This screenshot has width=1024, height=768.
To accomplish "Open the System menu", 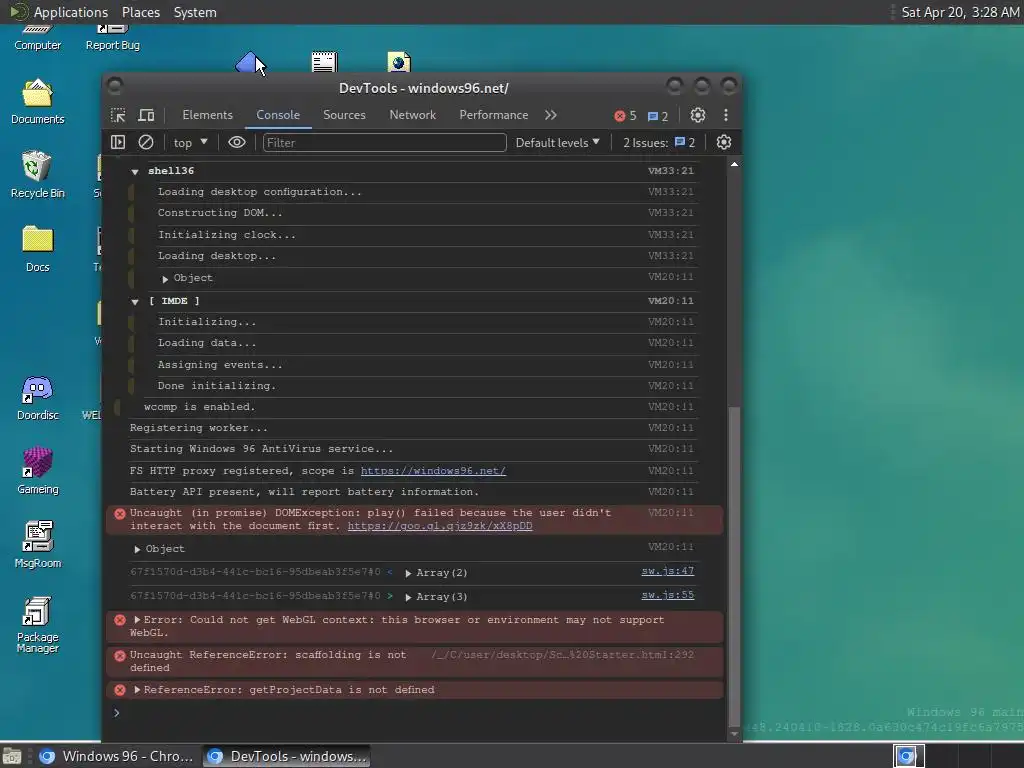I will pos(195,12).
